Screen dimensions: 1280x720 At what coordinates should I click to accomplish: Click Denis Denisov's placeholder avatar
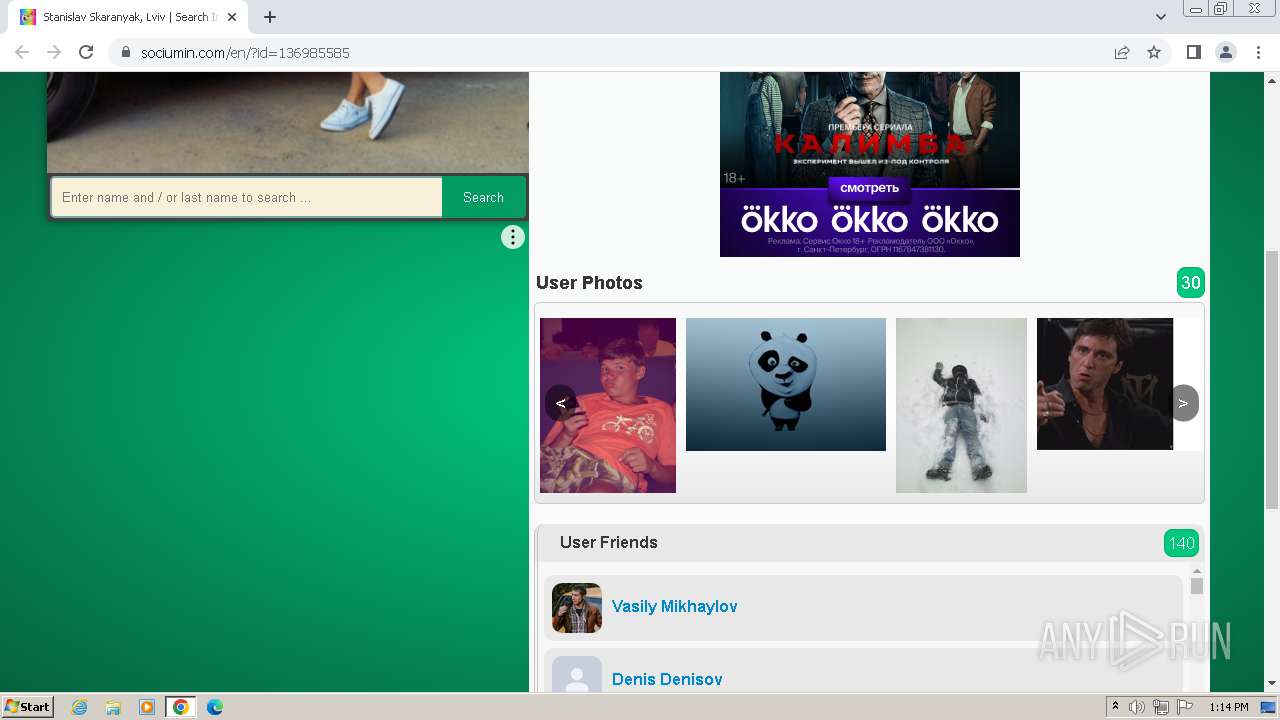coord(577,674)
